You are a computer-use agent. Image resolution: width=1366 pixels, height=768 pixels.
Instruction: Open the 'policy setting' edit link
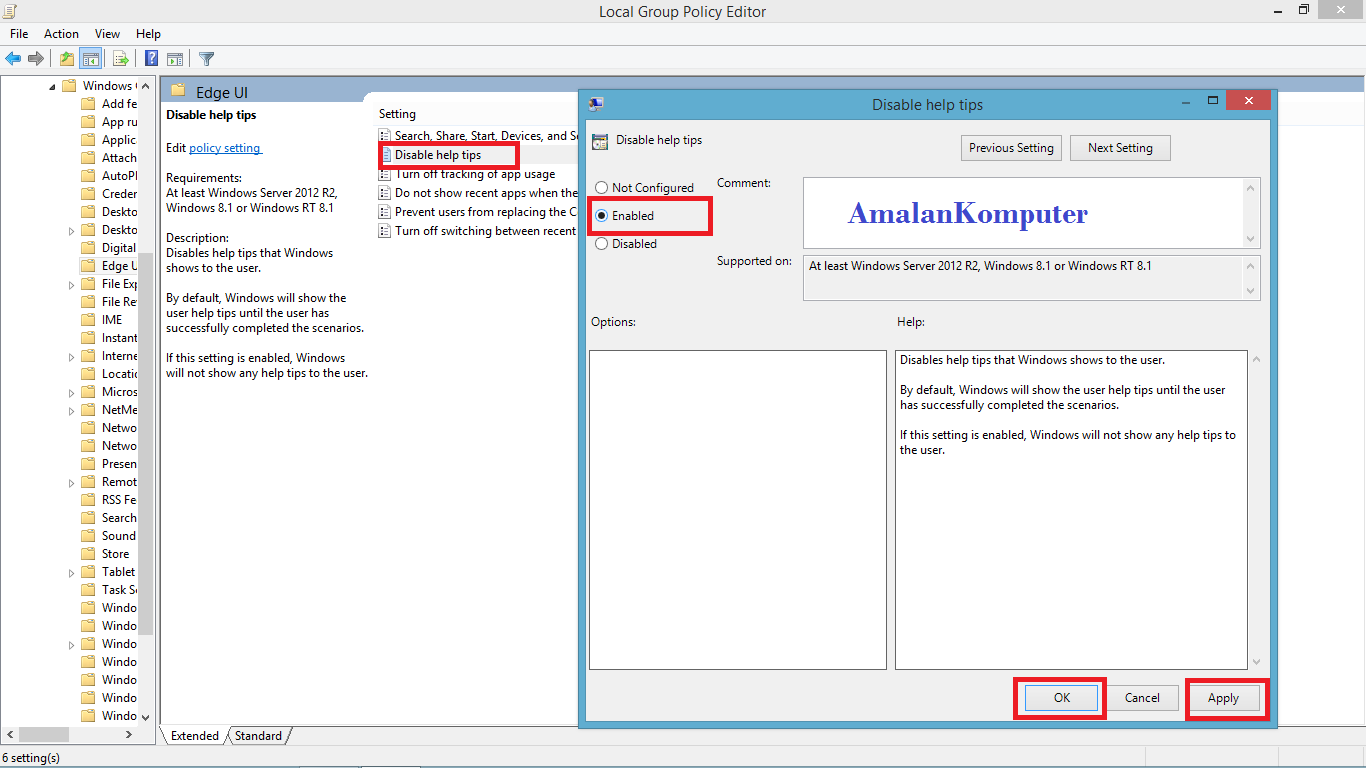point(225,148)
